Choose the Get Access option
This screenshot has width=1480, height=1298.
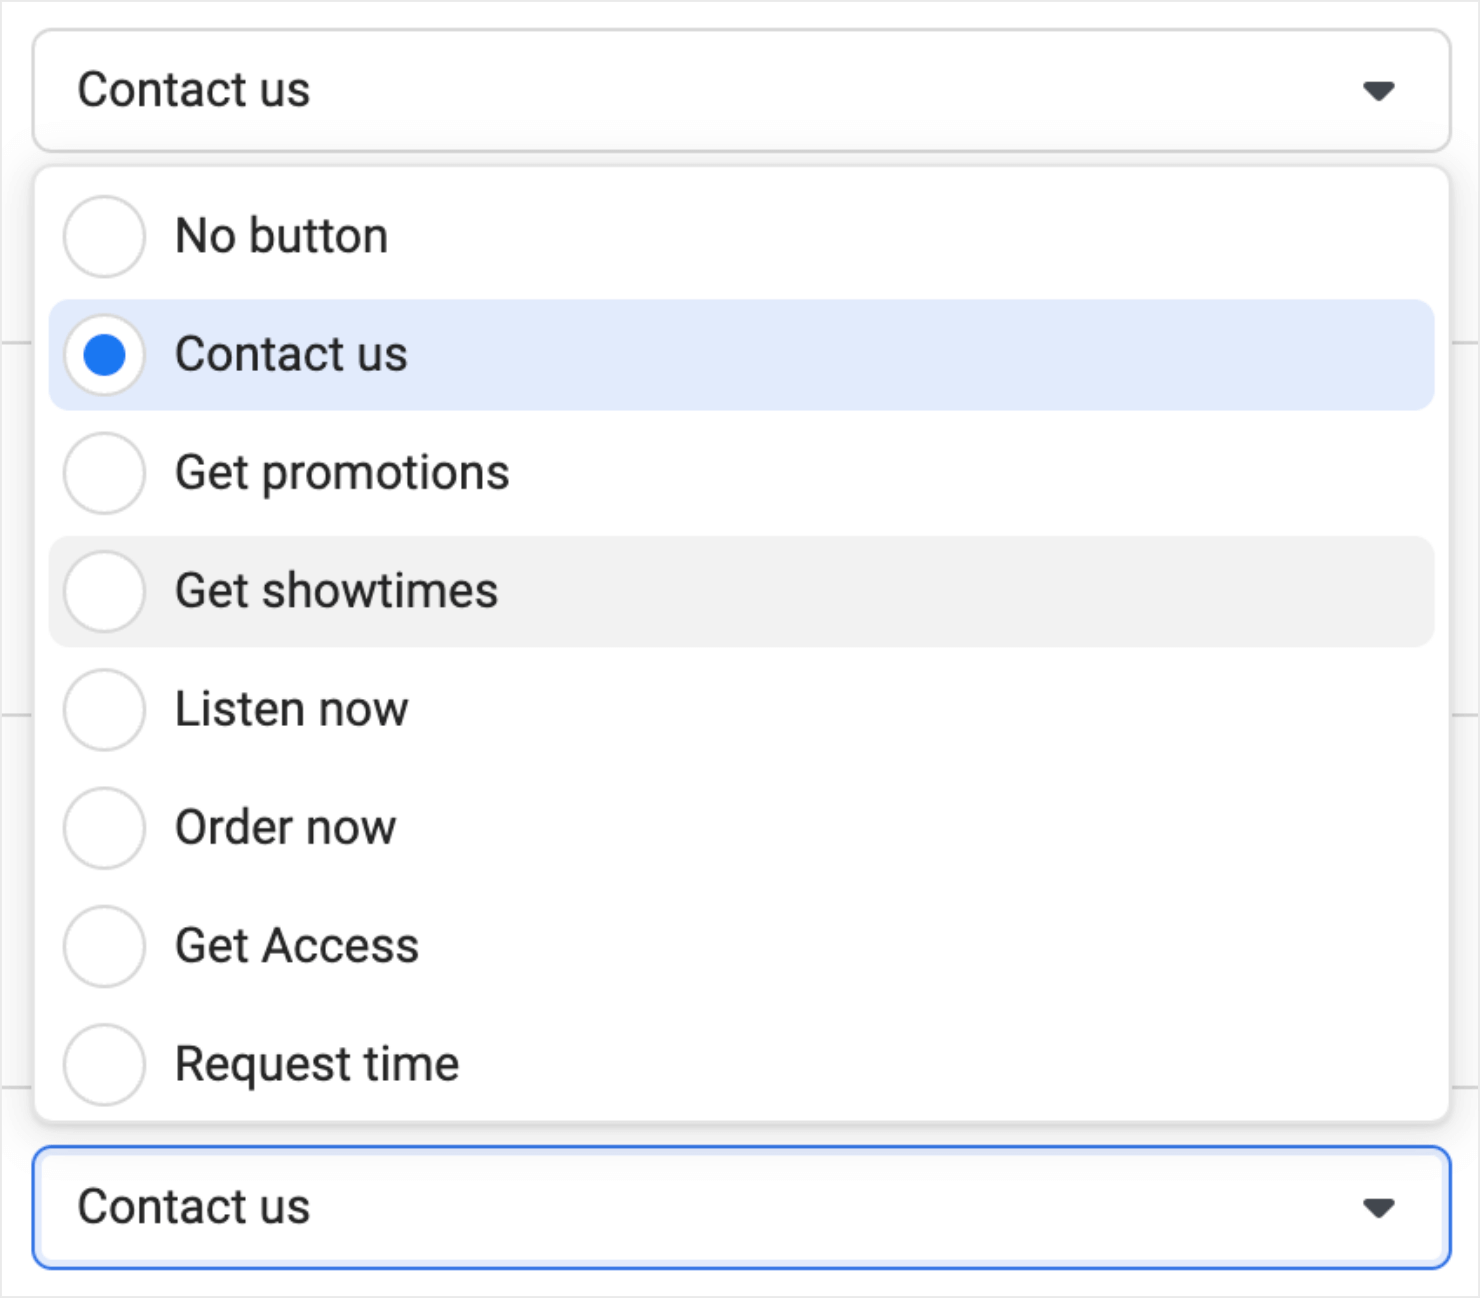click(296, 945)
